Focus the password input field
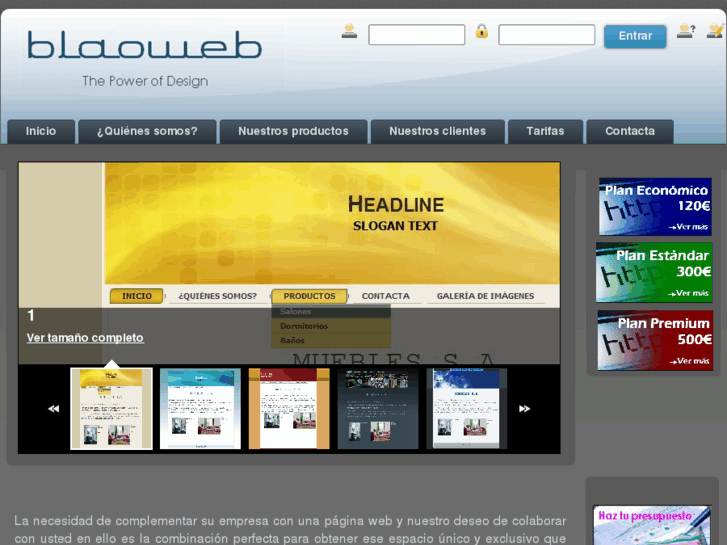This screenshot has width=727, height=545. coord(547,35)
